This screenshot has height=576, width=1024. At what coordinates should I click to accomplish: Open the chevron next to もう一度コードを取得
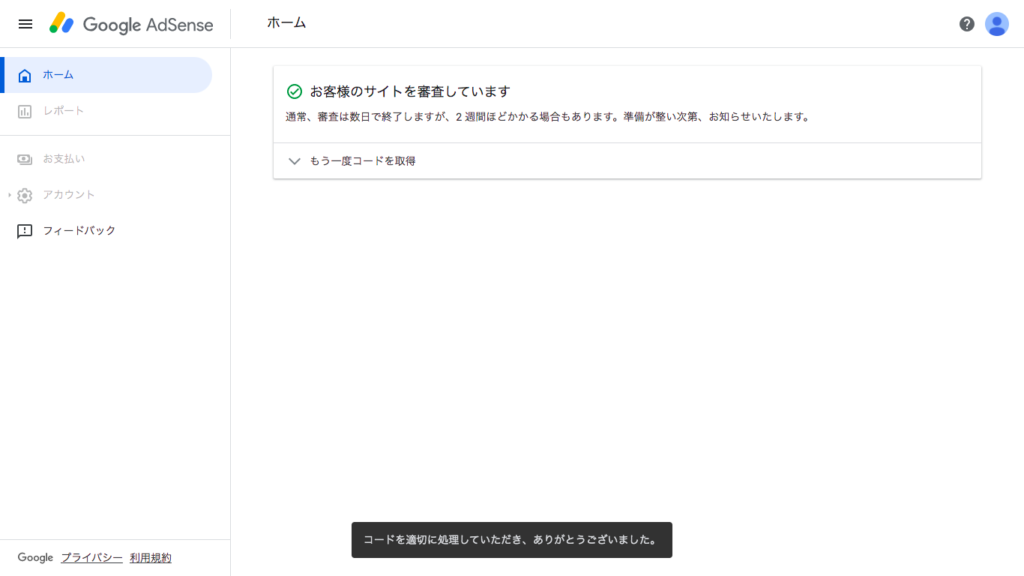[294, 160]
